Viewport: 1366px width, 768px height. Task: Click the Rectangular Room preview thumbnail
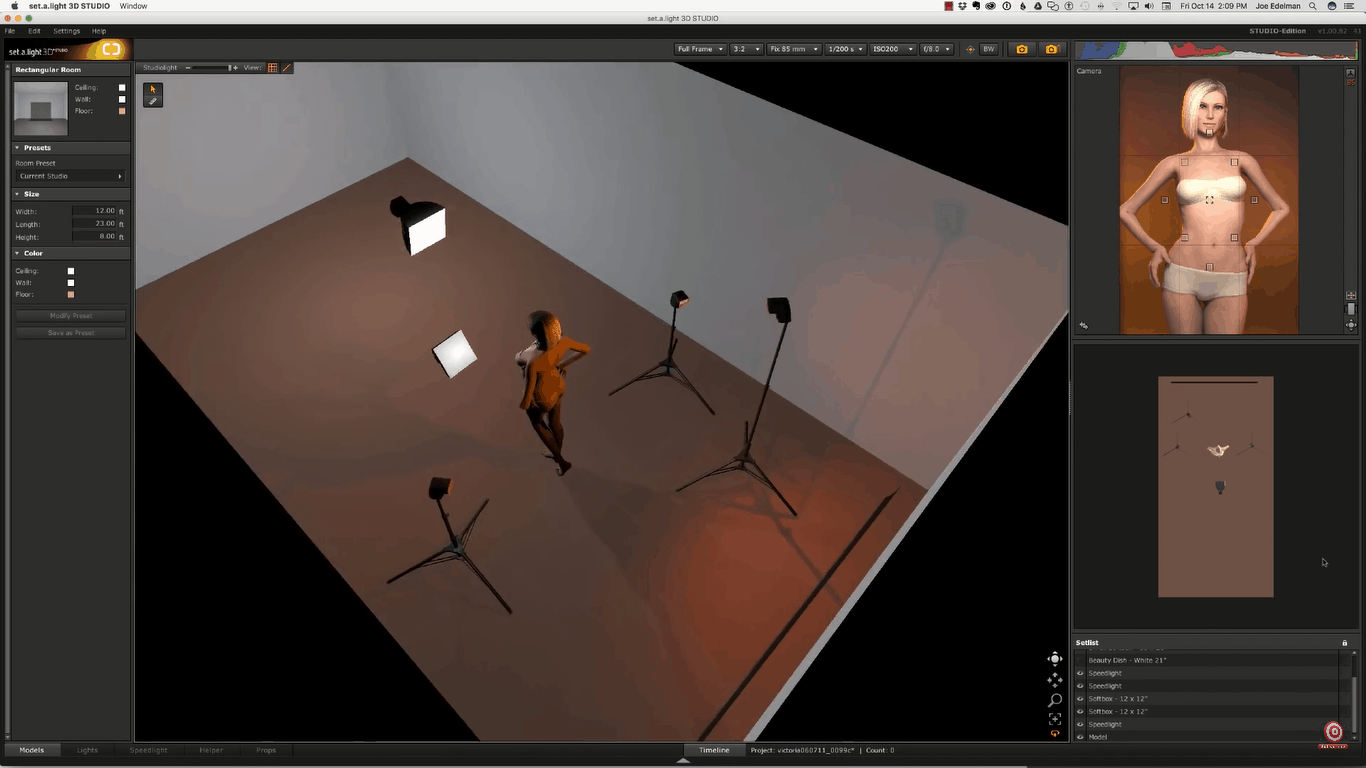tap(41, 108)
